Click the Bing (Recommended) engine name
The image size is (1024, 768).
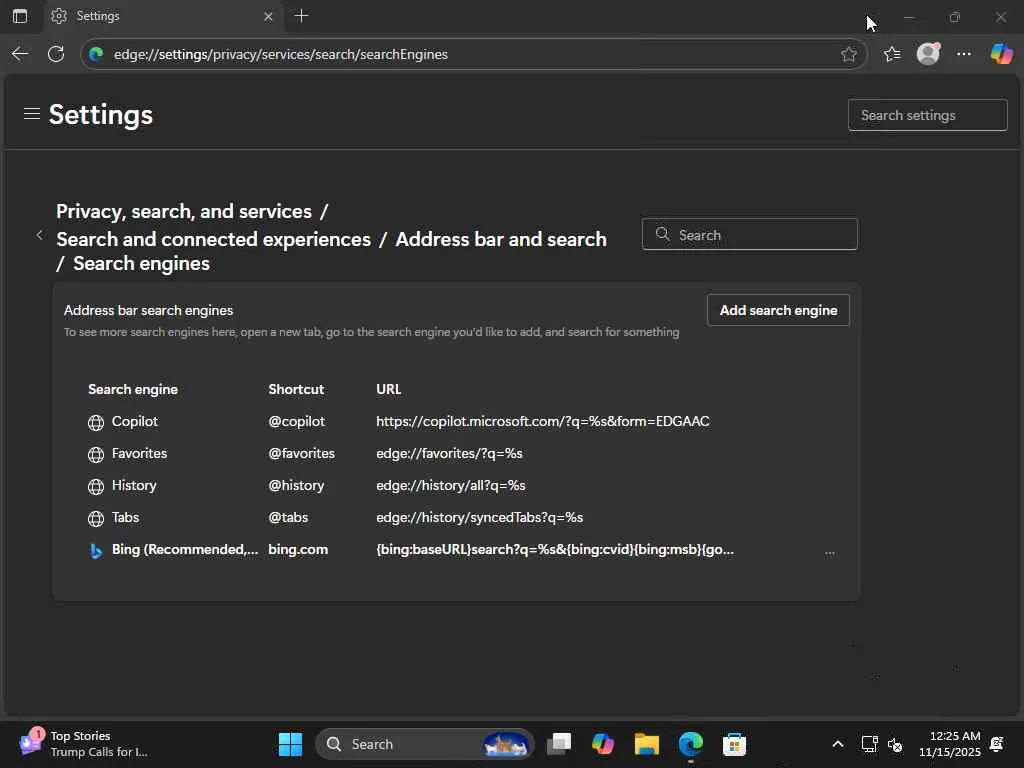click(x=185, y=549)
